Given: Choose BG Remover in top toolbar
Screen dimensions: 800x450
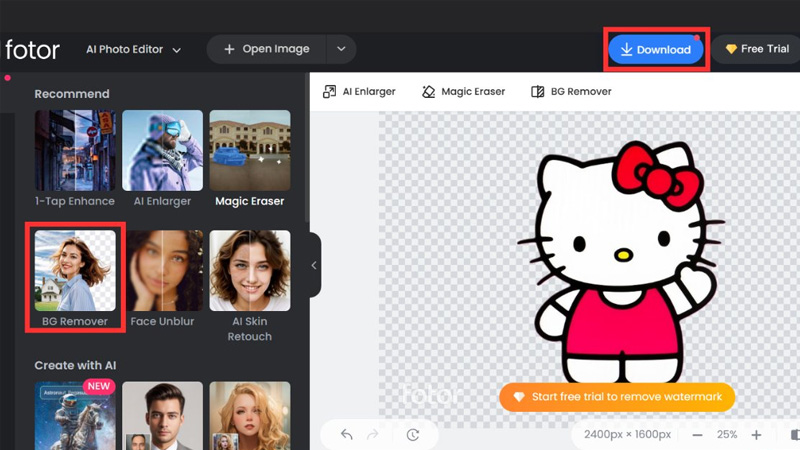Looking at the screenshot, I should (x=571, y=91).
